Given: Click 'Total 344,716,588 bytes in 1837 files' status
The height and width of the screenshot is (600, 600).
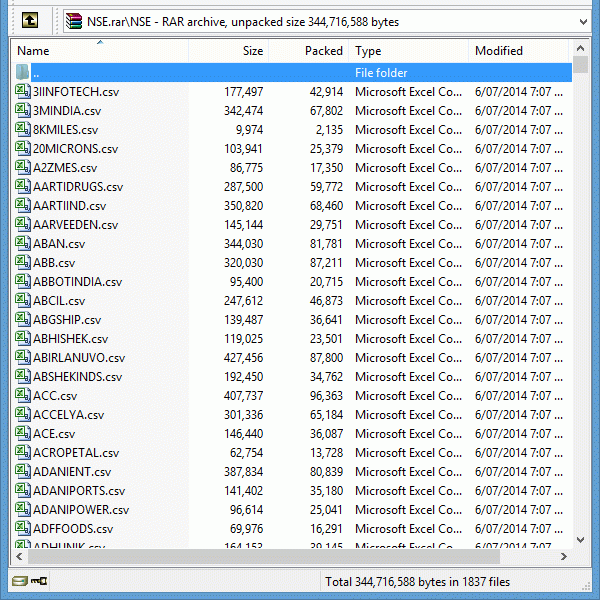Looking at the screenshot, I should [417, 582].
